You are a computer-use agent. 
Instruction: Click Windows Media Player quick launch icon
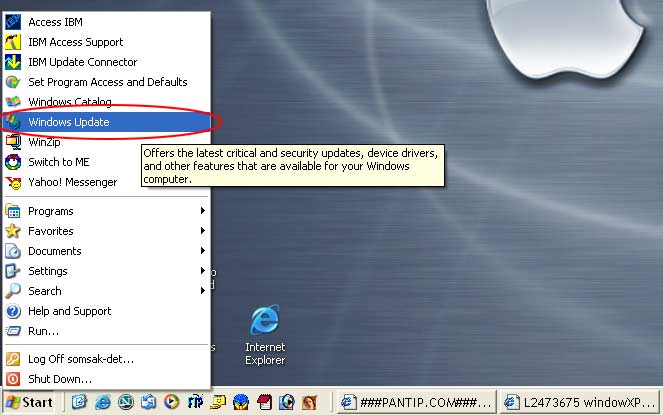point(171,402)
